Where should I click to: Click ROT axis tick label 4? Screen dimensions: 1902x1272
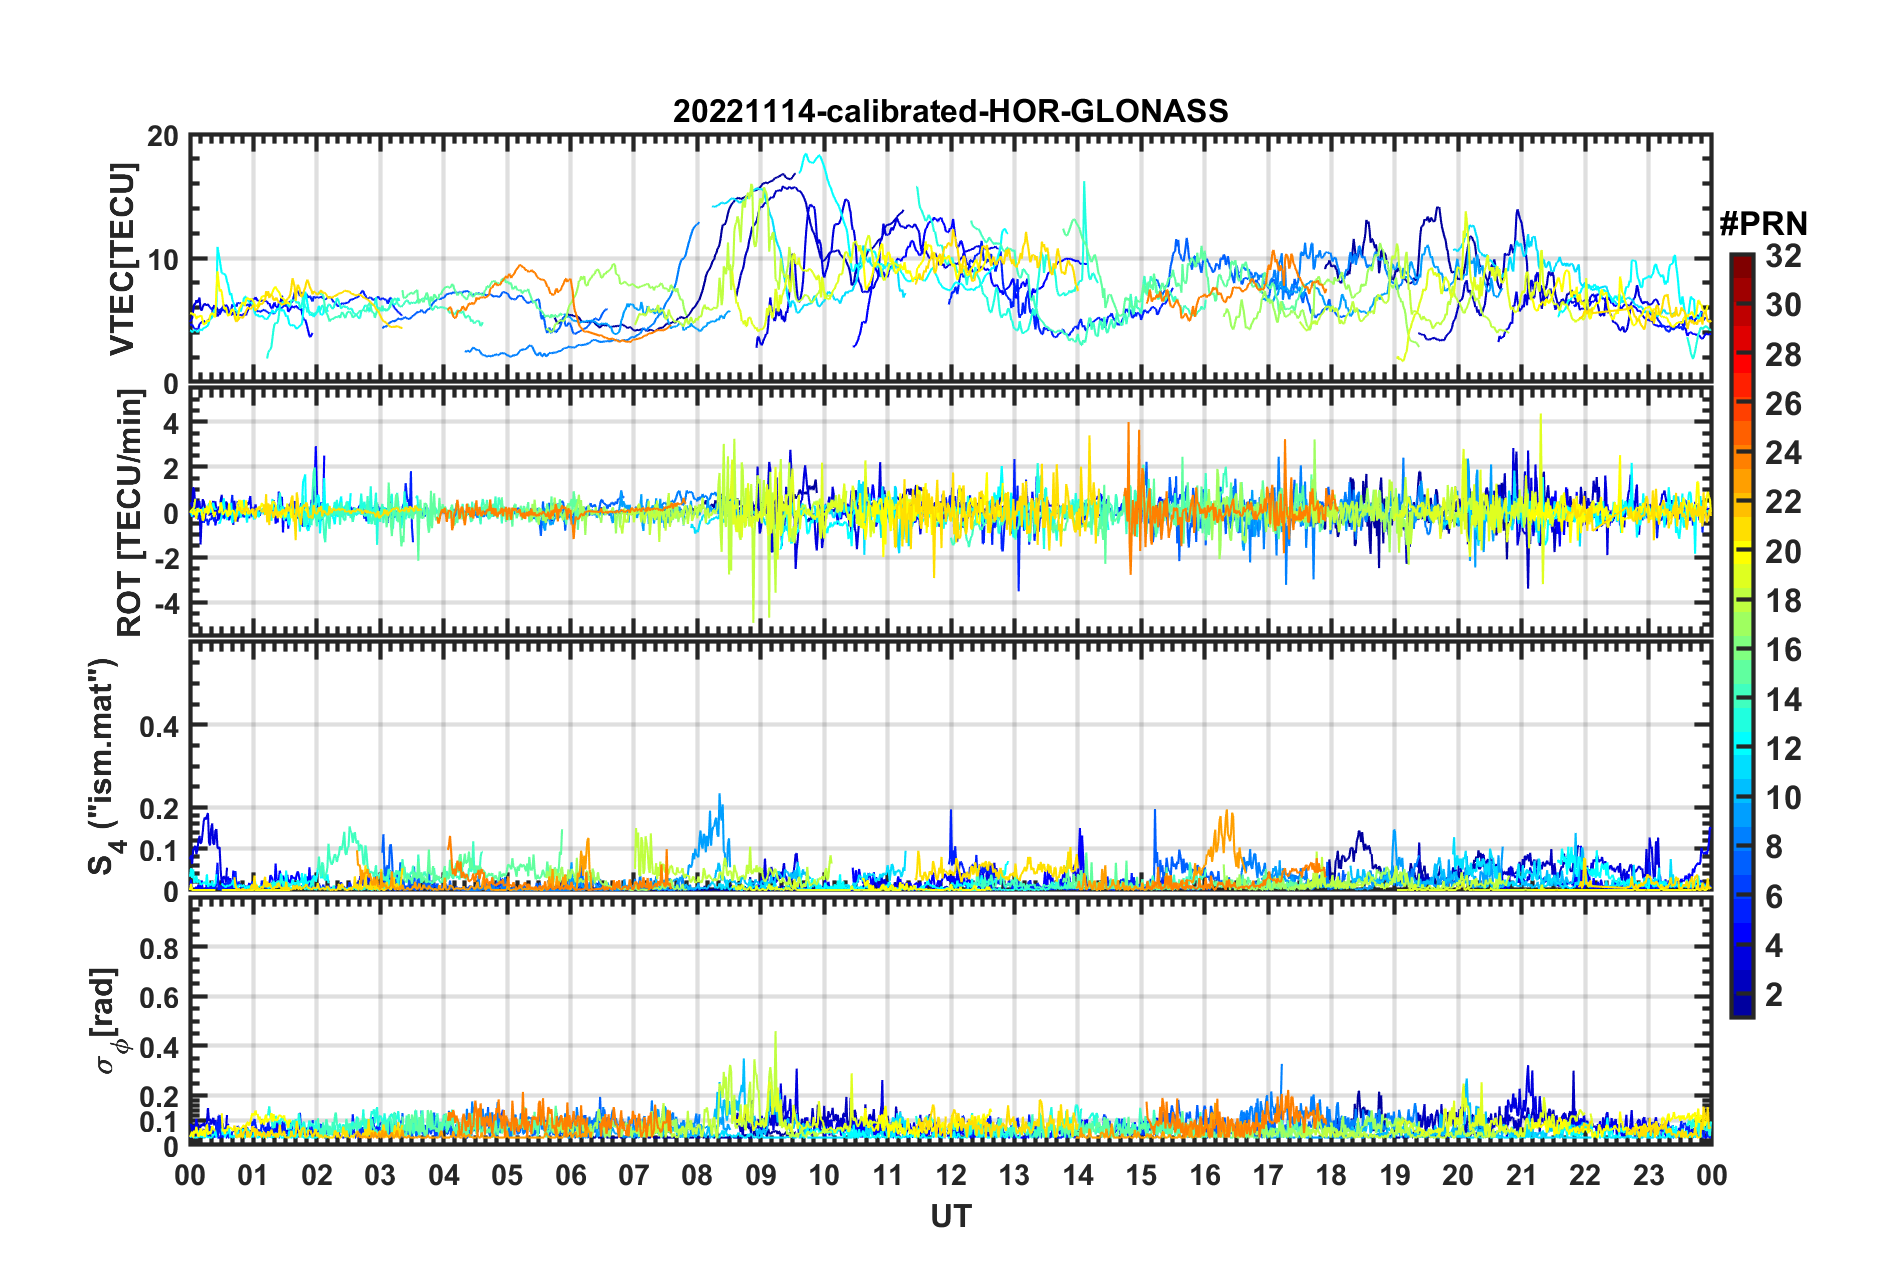coord(171,424)
